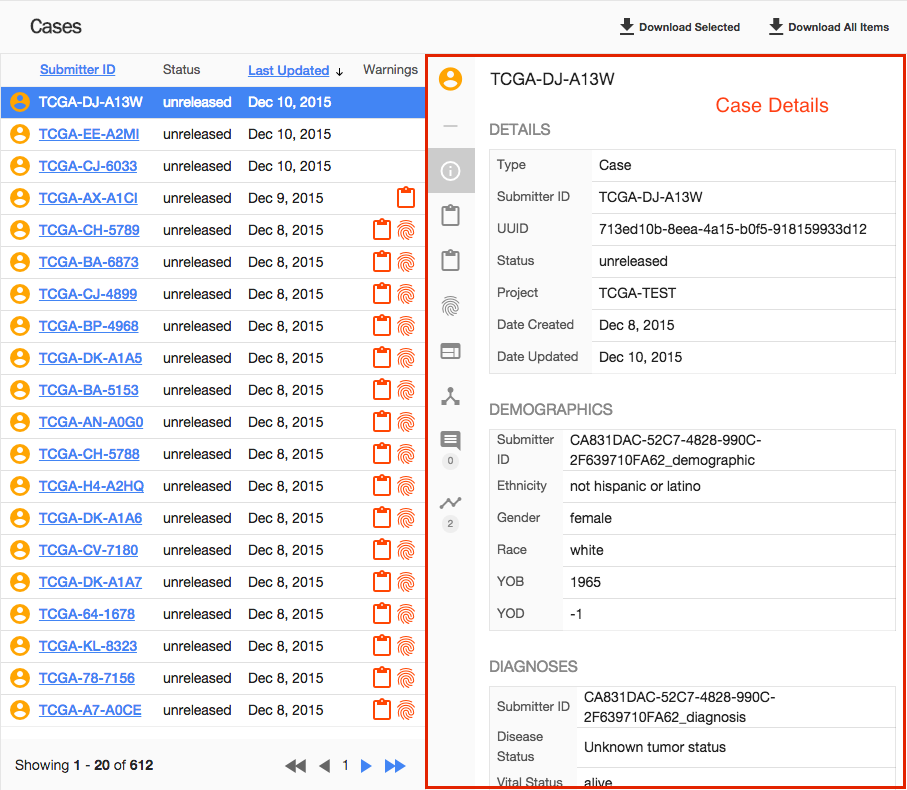Click Download All Items button
Image resolution: width=907 pixels, height=790 pixels.
coord(829,27)
